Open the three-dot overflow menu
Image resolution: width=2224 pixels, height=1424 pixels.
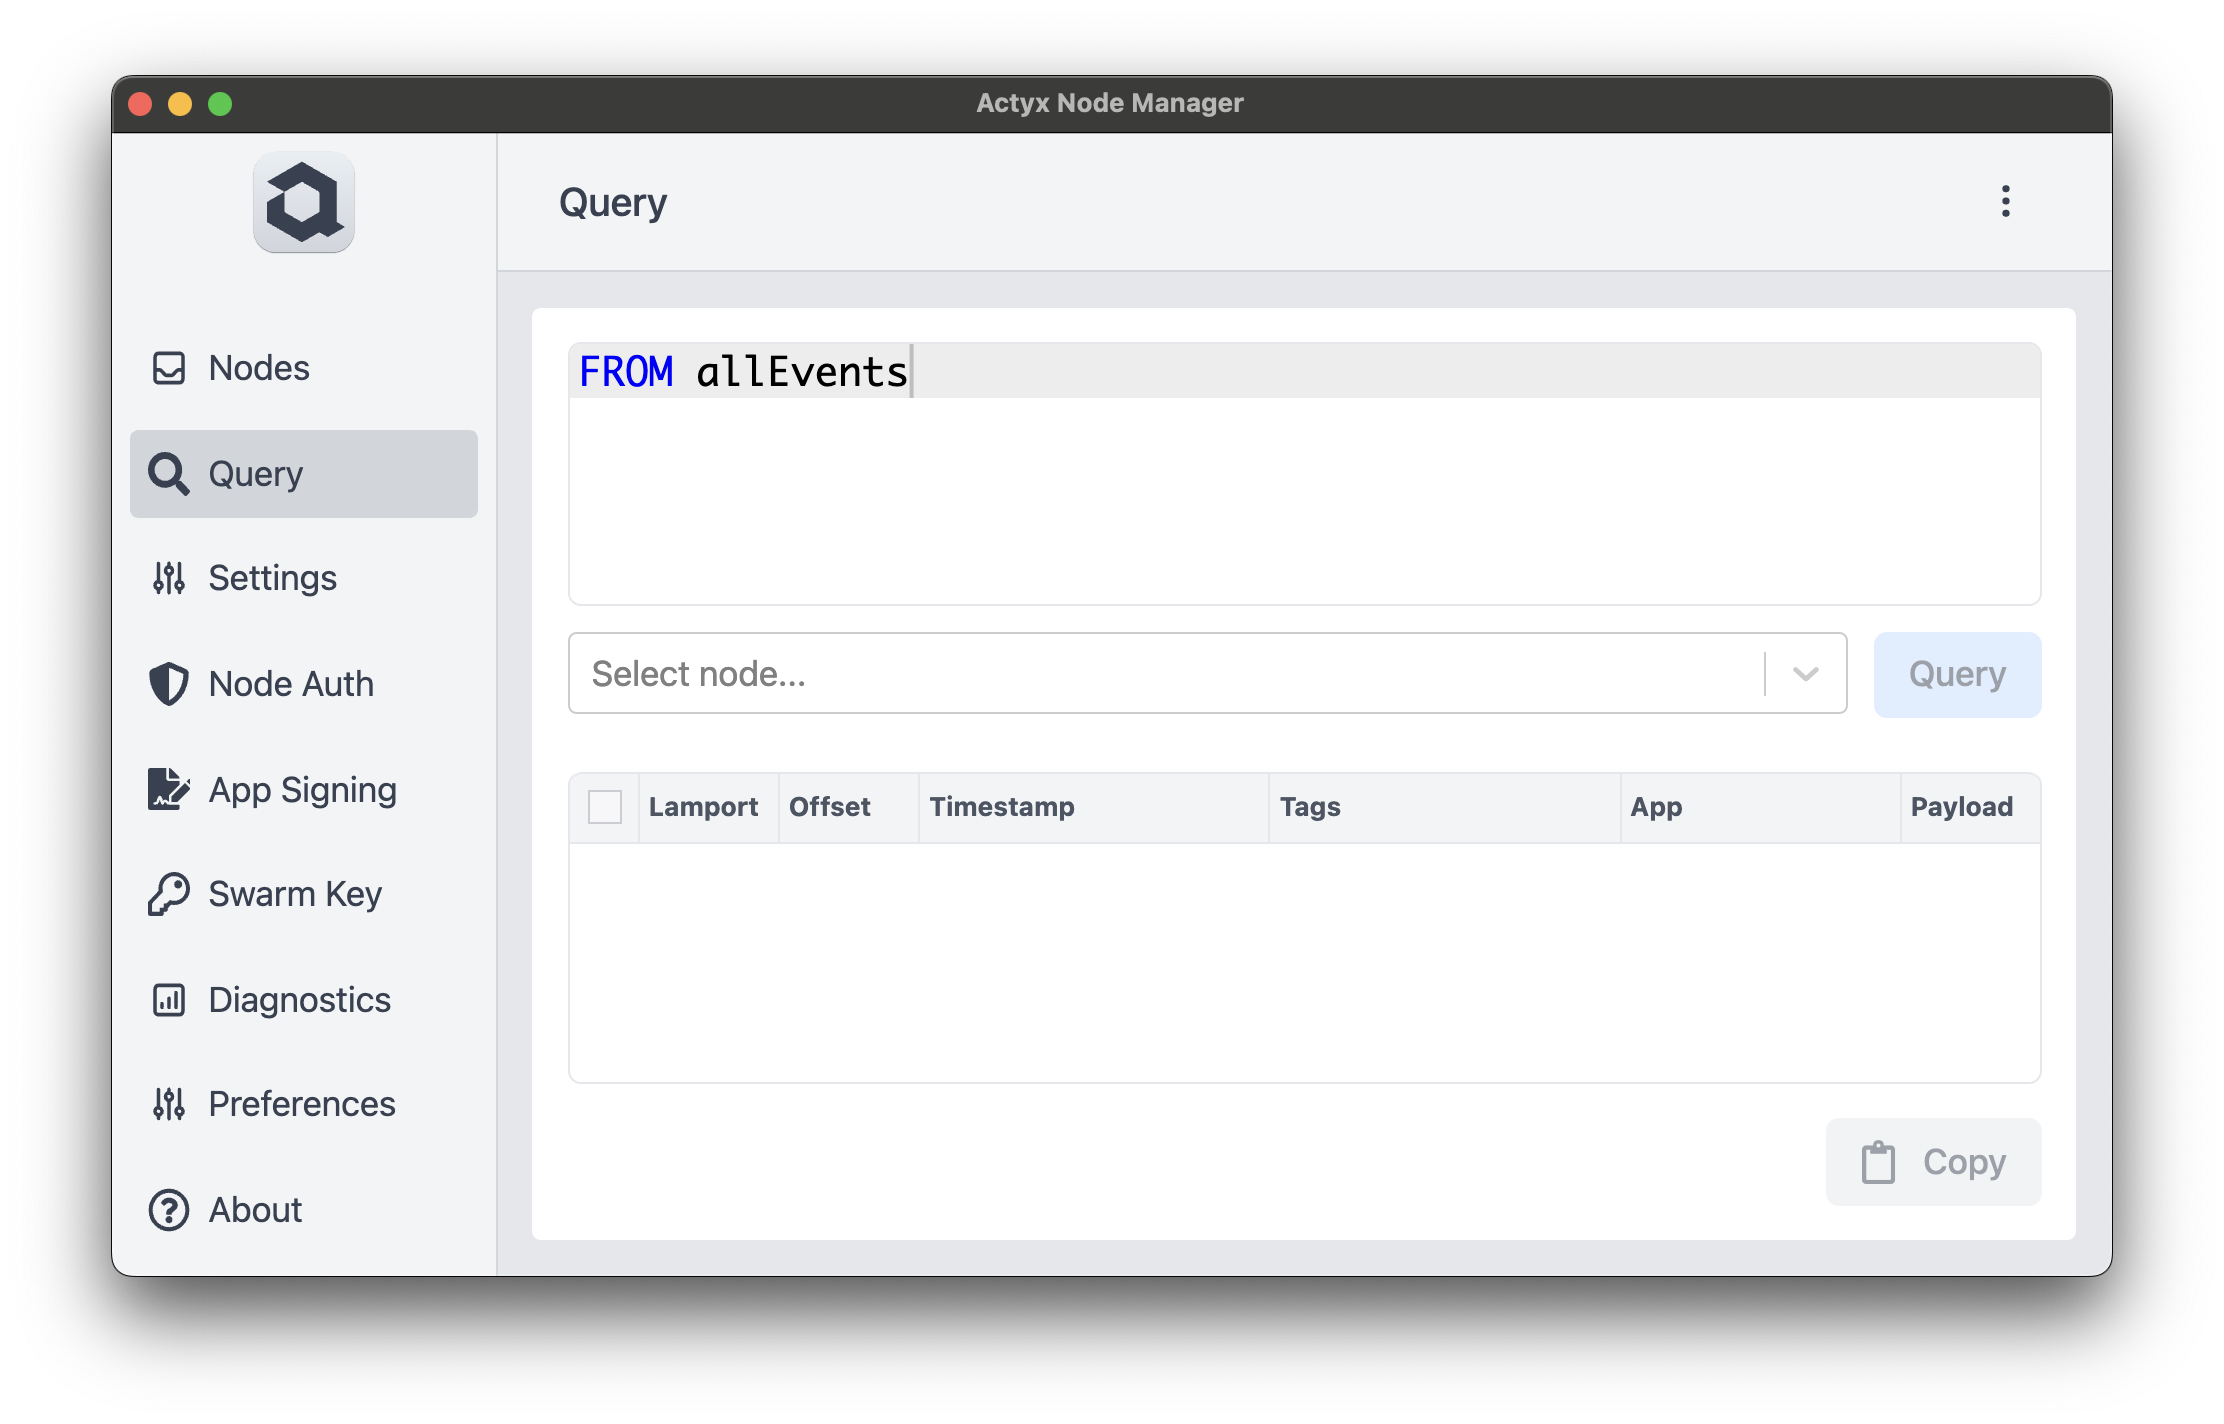(x=2005, y=202)
